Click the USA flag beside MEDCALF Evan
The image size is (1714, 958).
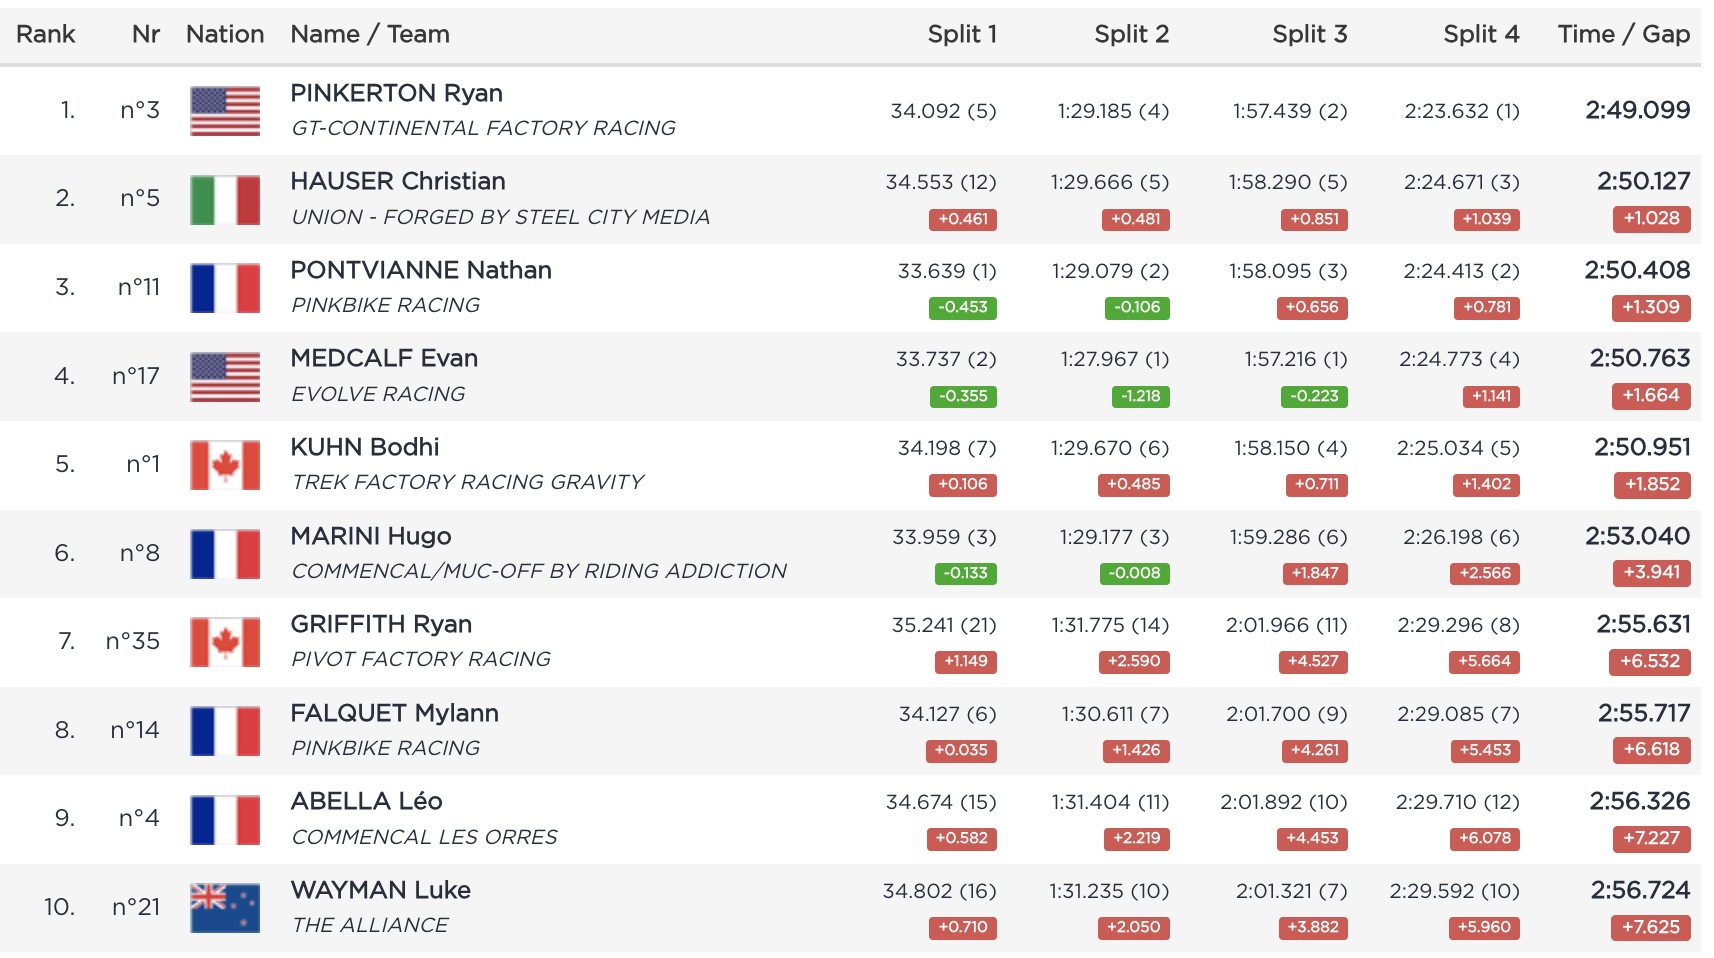coord(225,376)
